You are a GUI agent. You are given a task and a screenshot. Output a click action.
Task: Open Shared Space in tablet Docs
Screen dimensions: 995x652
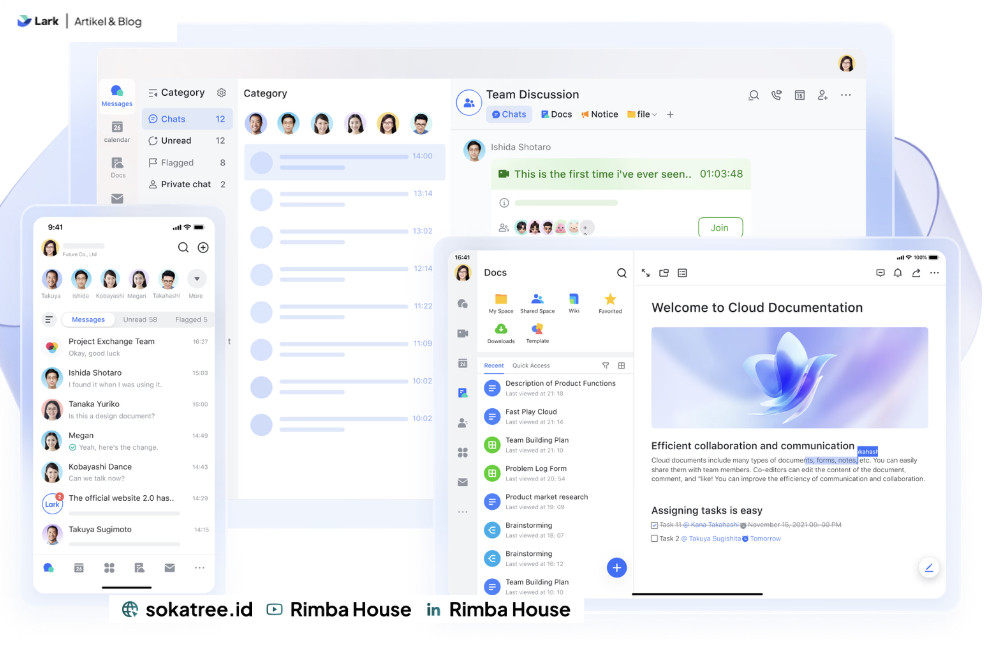coord(537,303)
